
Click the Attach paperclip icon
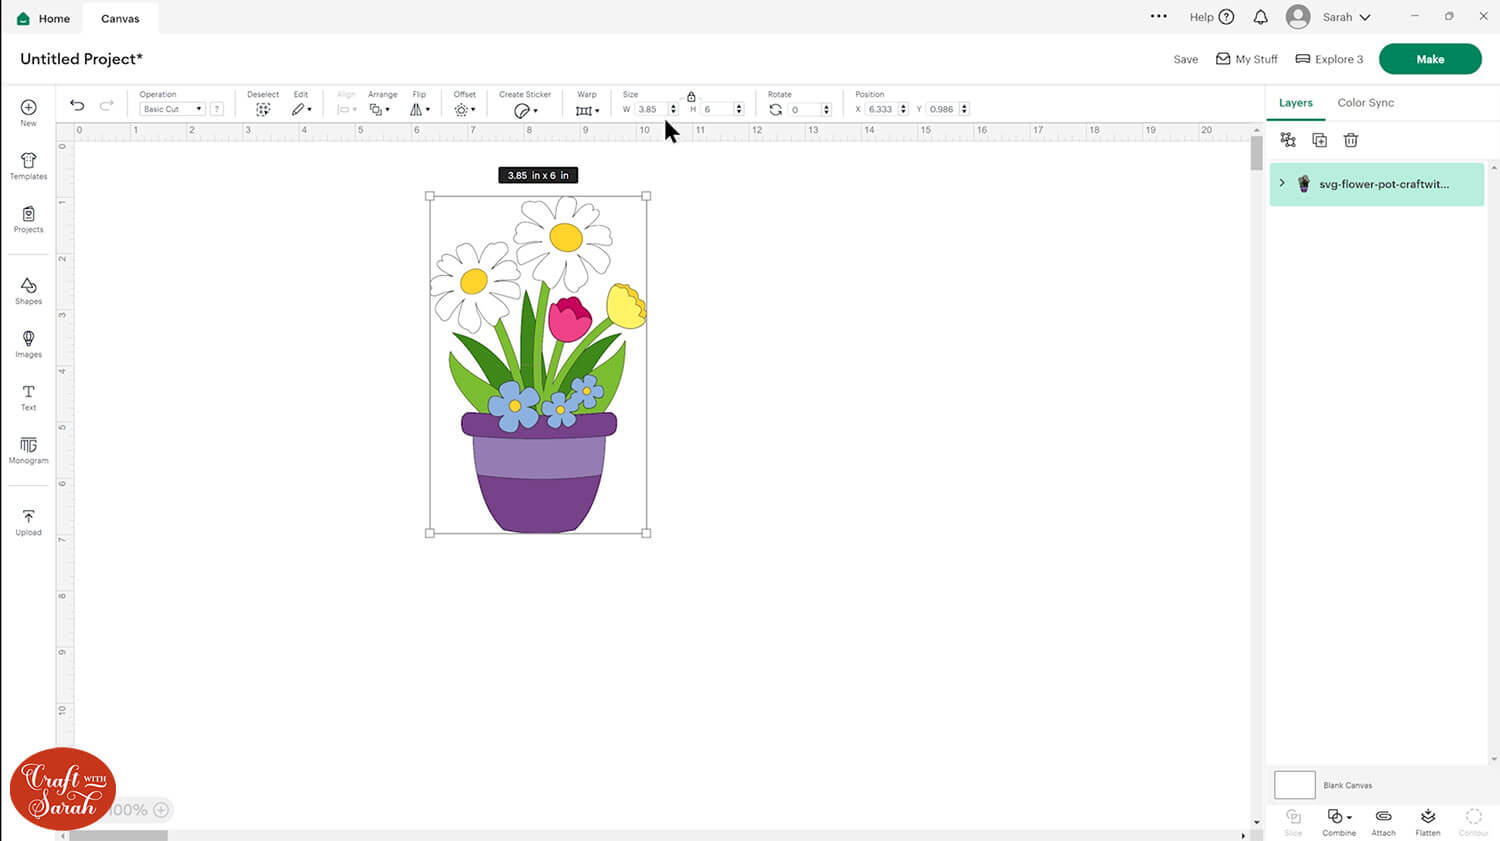click(x=1383, y=818)
